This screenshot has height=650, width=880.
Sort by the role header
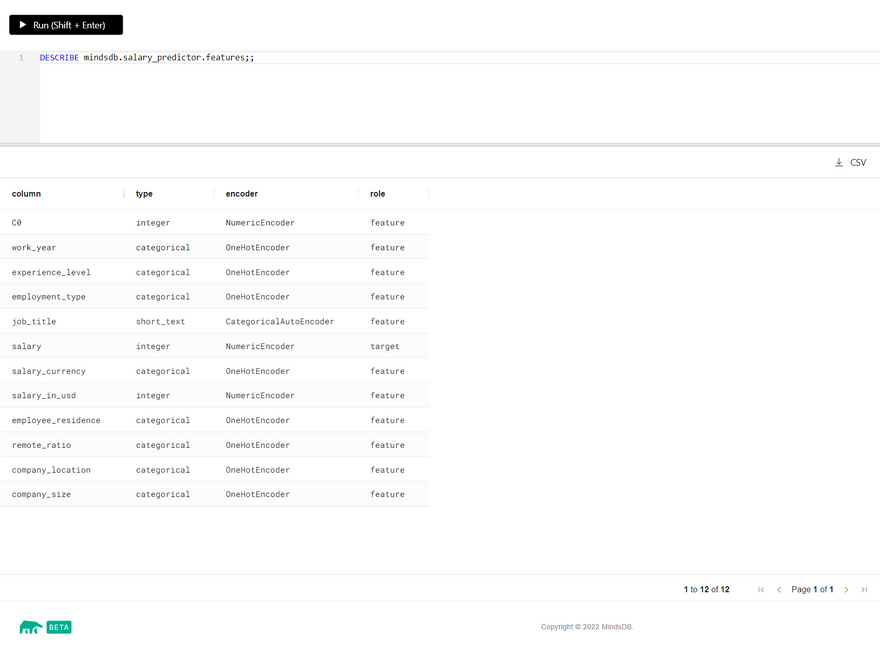click(x=377, y=194)
